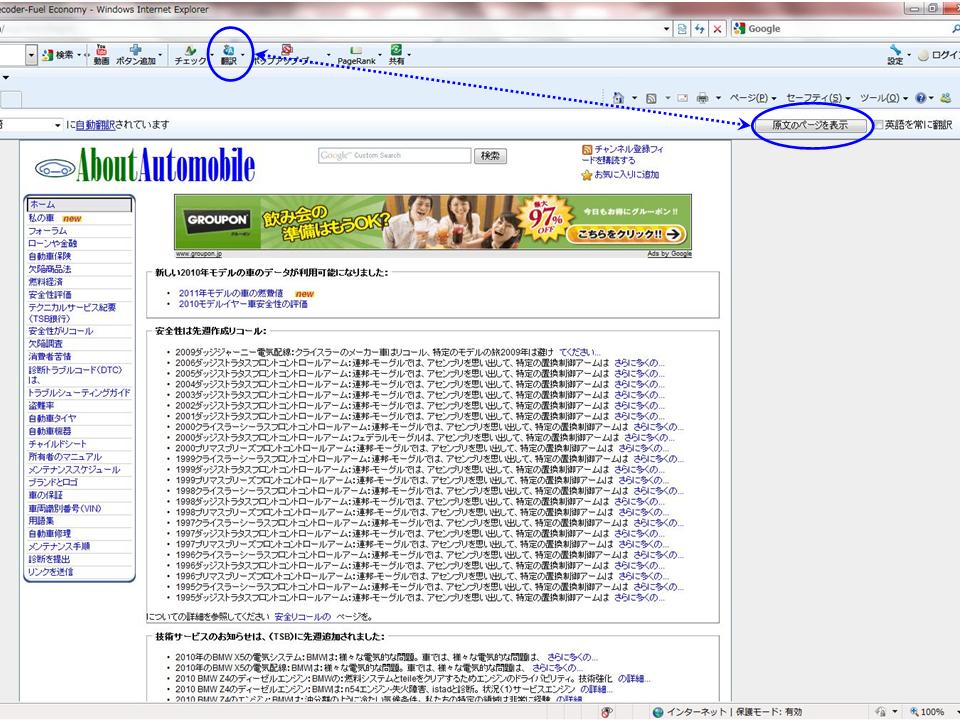Screen dimensions: 960x720
Task: Click the RSS channel subscription icon on page
Action: coord(587,149)
